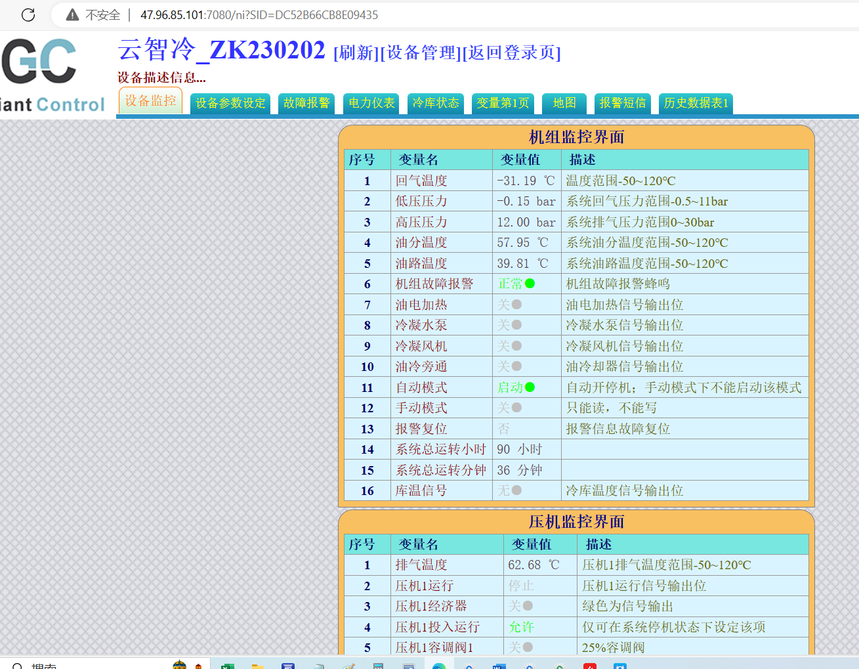859x669 pixels.
Task: Click the not-secure warning triangle icon
Action: click(x=72, y=15)
